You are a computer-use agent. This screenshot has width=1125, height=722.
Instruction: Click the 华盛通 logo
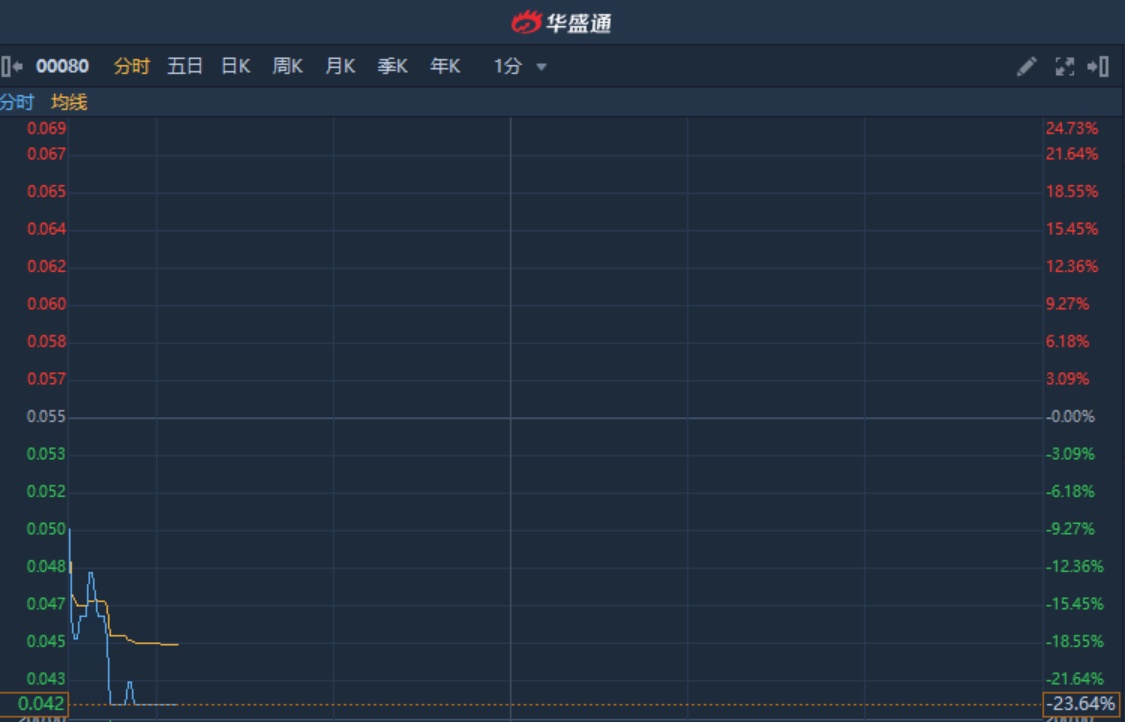561,22
